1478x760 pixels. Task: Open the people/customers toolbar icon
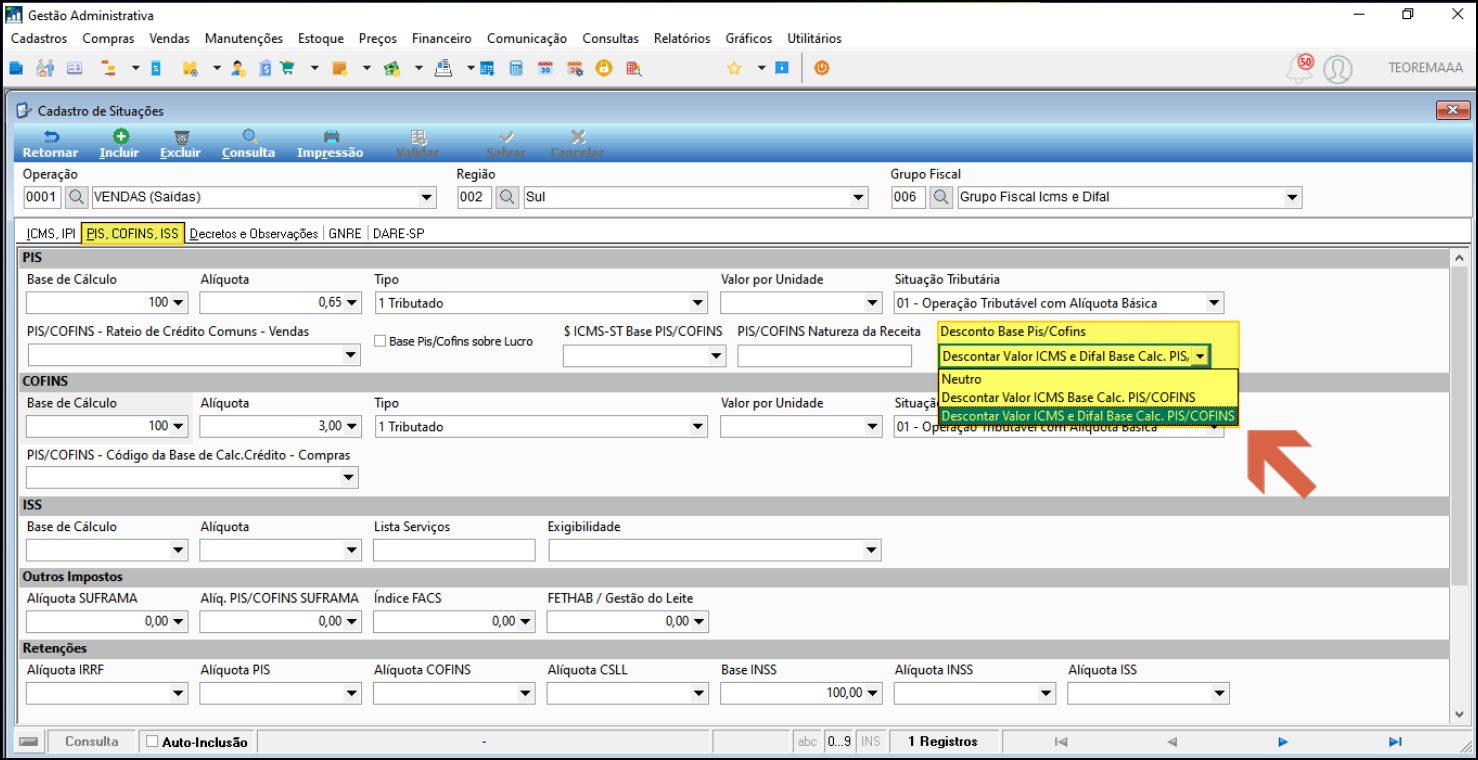click(x=45, y=68)
